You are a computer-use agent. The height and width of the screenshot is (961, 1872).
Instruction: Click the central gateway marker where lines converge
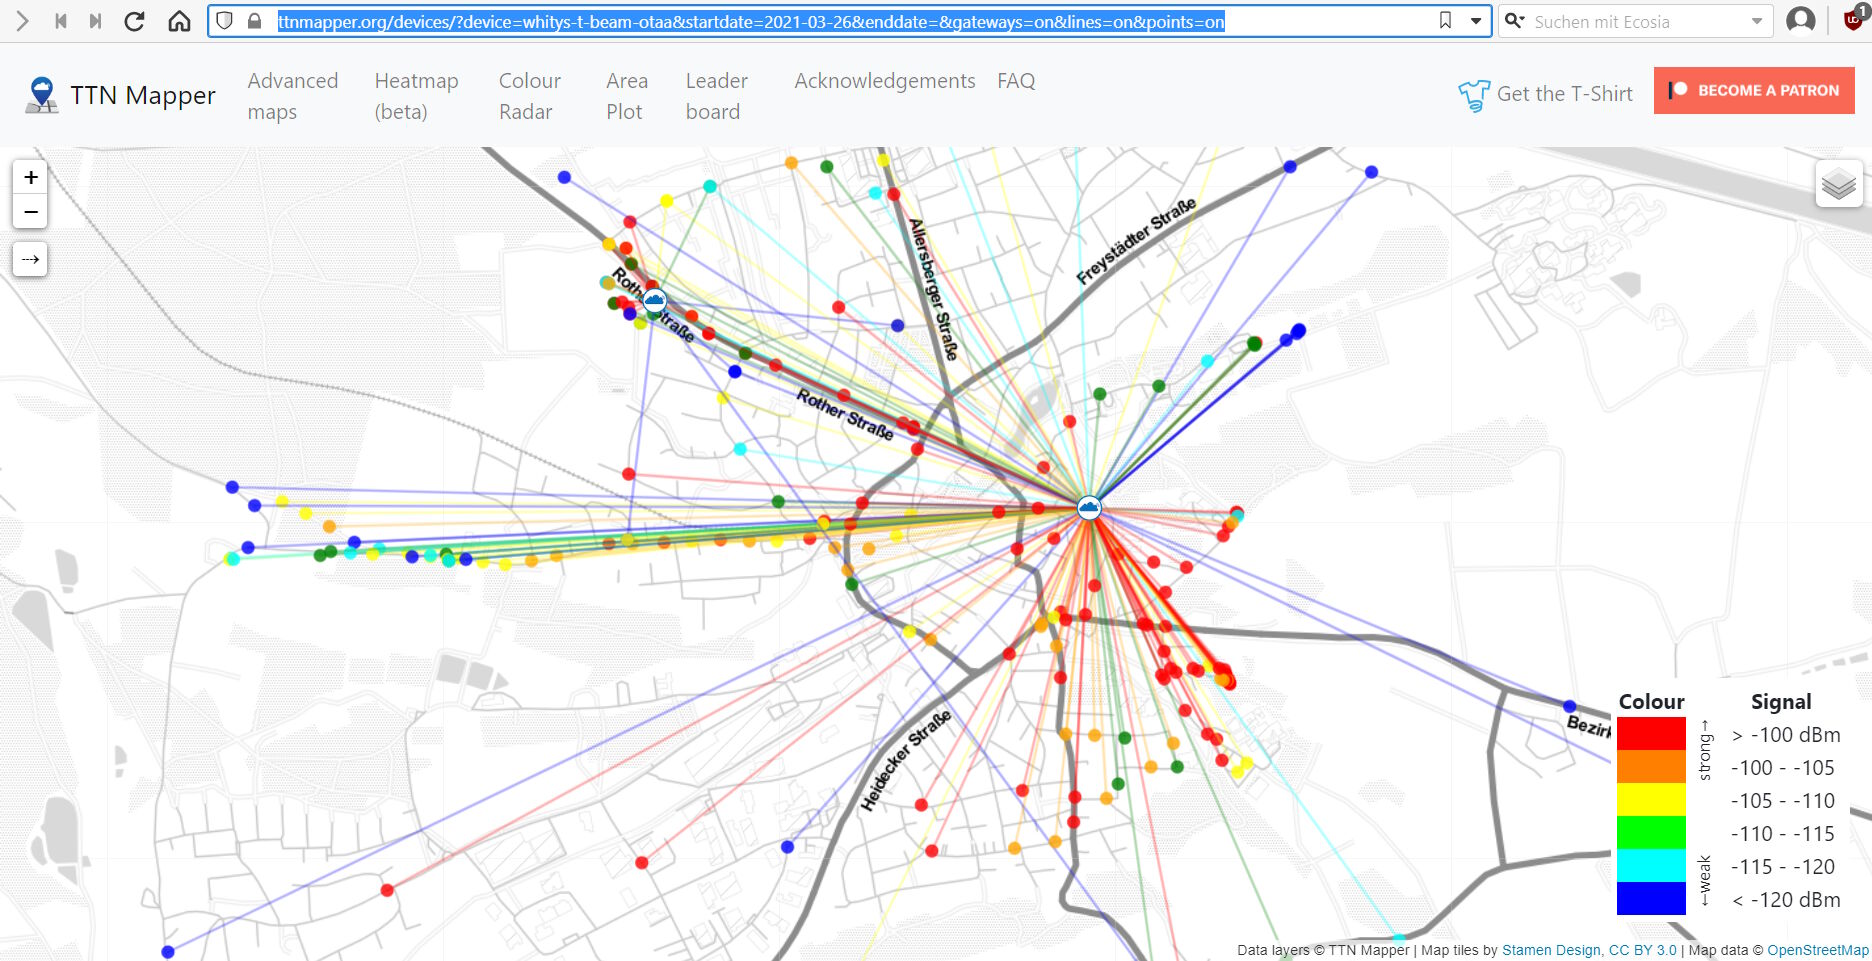pos(1089,508)
